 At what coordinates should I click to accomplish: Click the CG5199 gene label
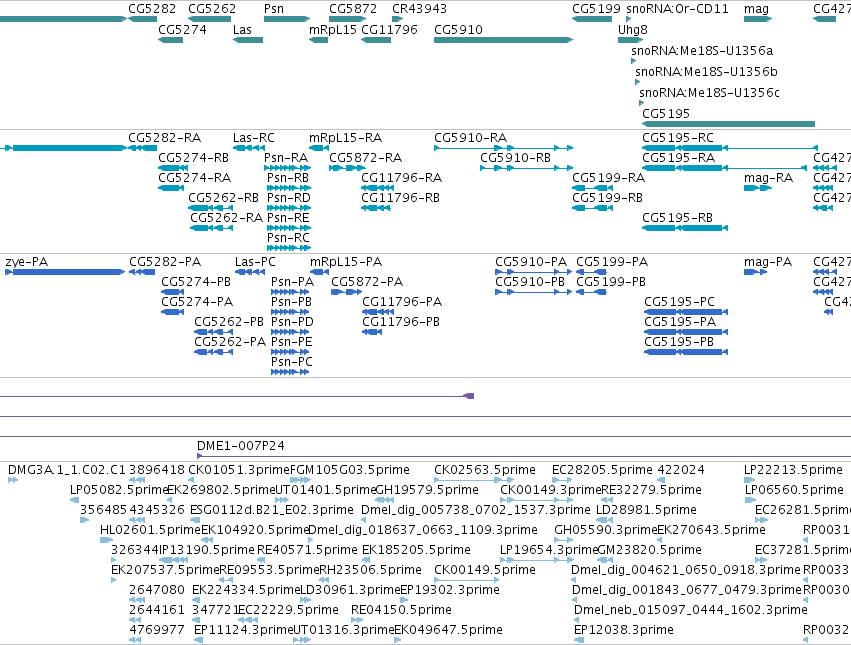(x=596, y=9)
